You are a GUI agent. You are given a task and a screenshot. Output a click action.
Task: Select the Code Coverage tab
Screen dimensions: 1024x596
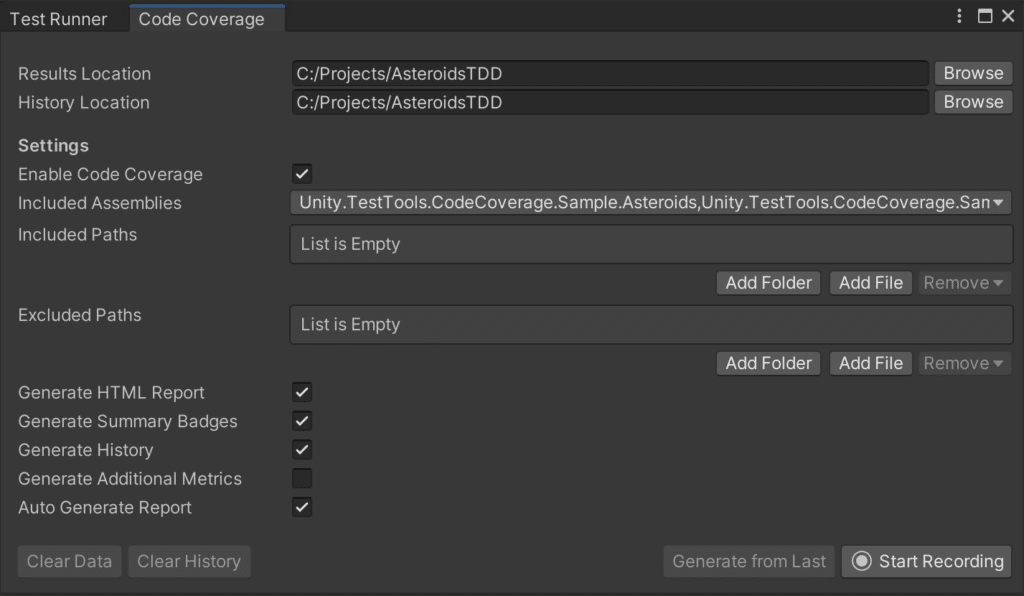pyautogui.click(x=206, y=17)
